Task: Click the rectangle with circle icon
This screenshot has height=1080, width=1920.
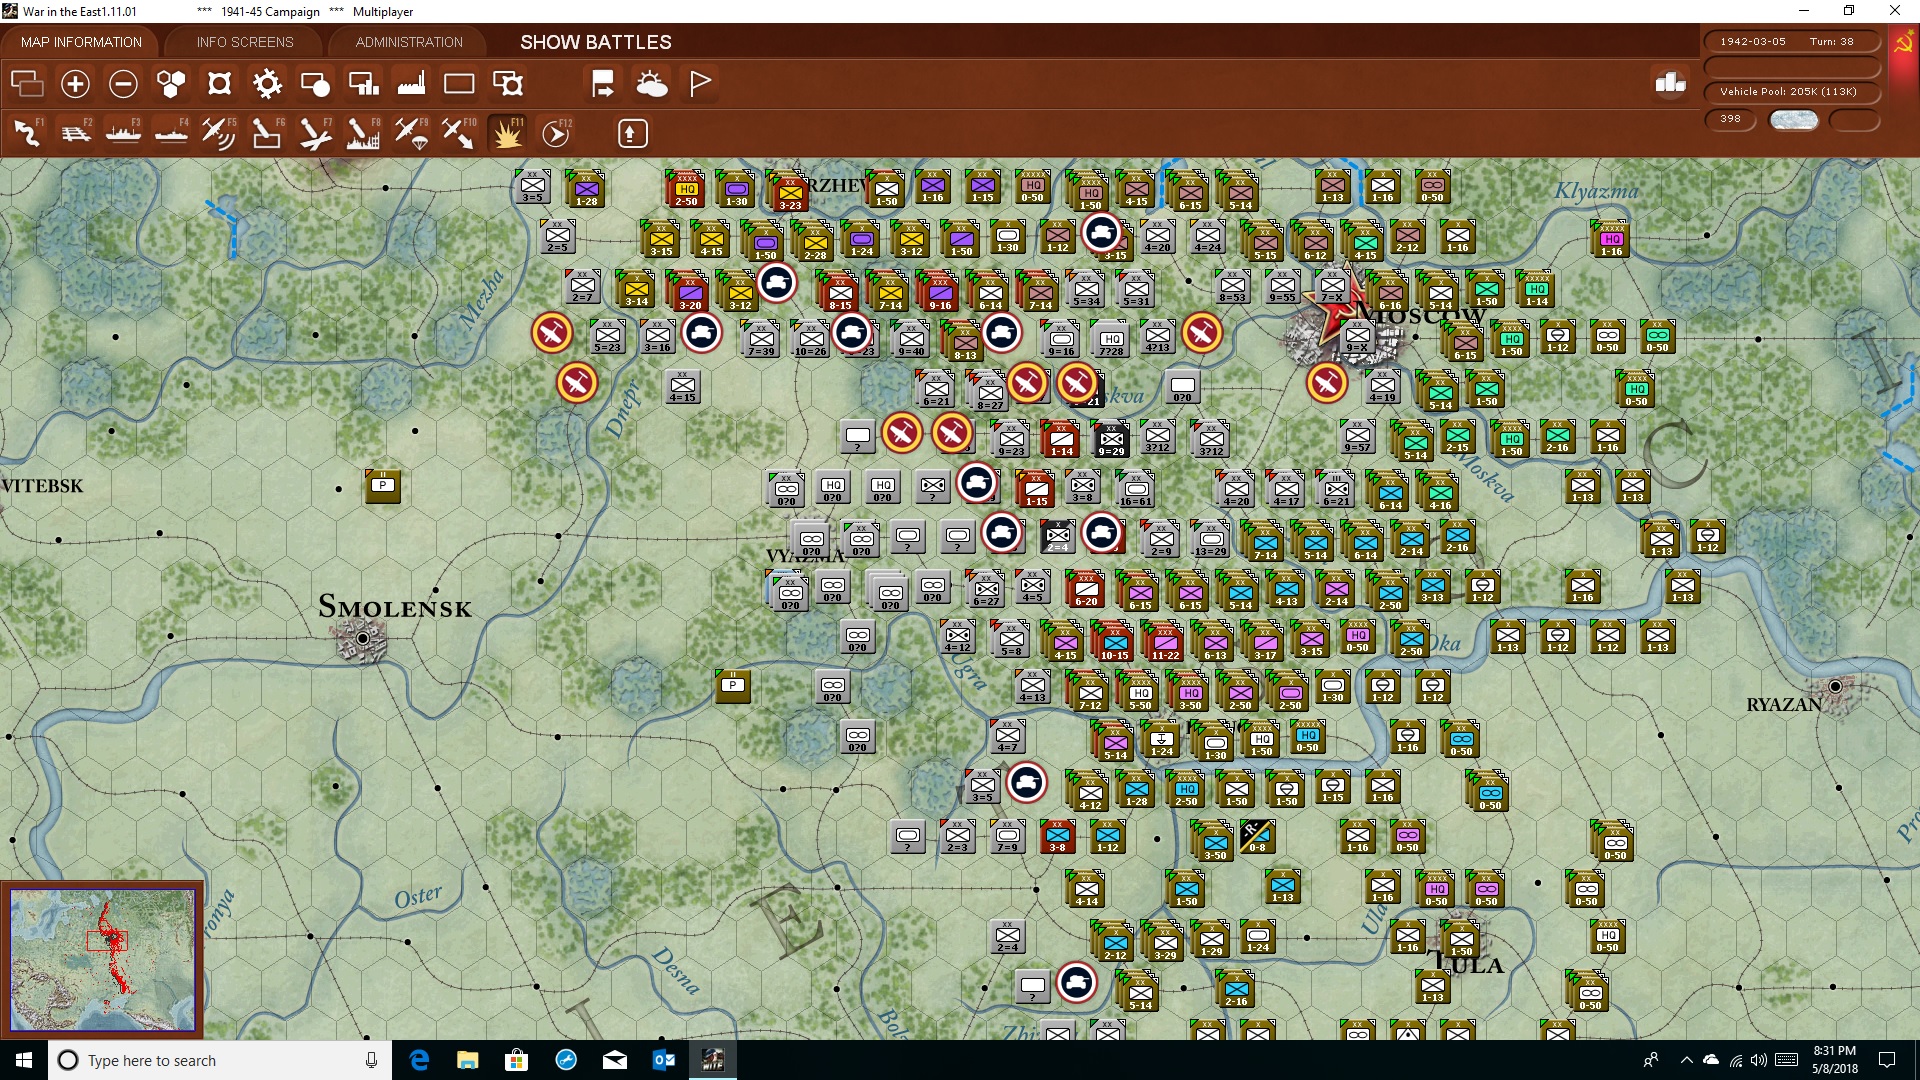Action: [x=315, y=84]
